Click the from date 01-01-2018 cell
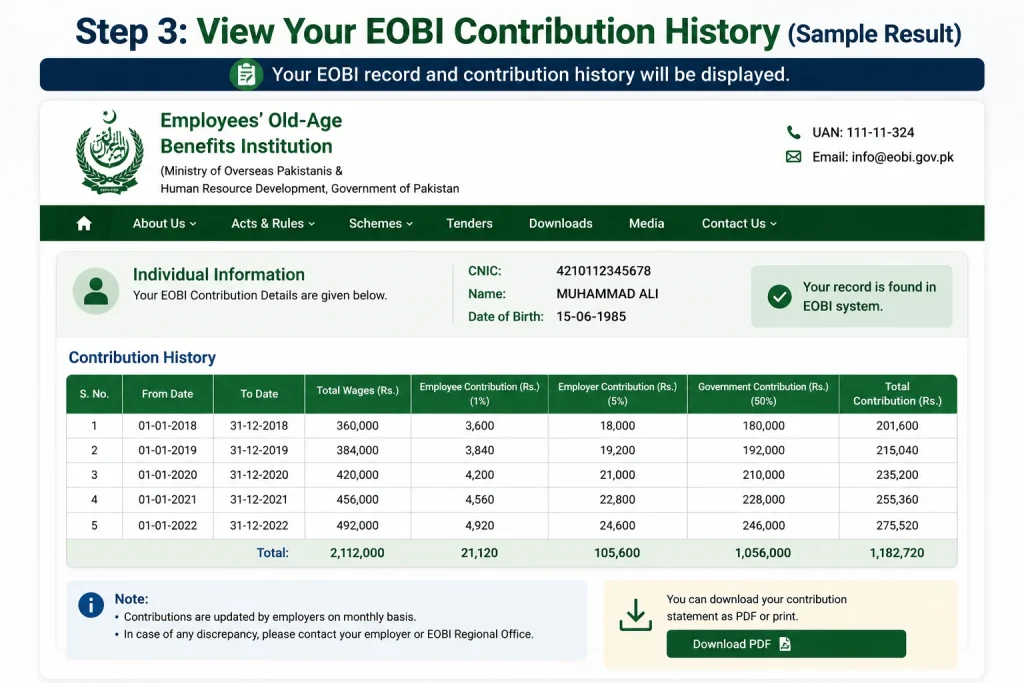The height and width of the screenshot is (683, 1024). [x=167, y=426]
